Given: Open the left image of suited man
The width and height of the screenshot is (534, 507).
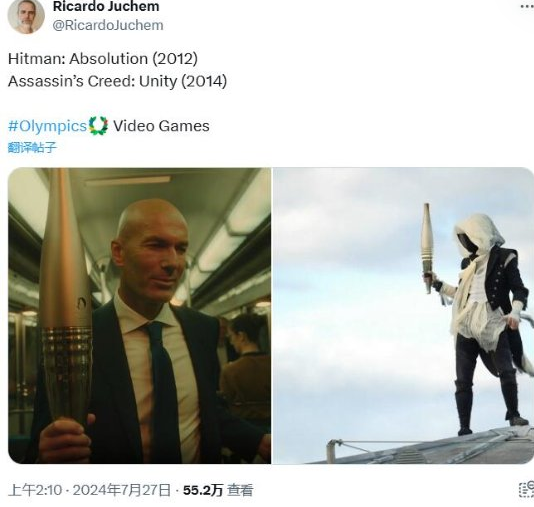Looking at the screenshot, I should [140, 316].
